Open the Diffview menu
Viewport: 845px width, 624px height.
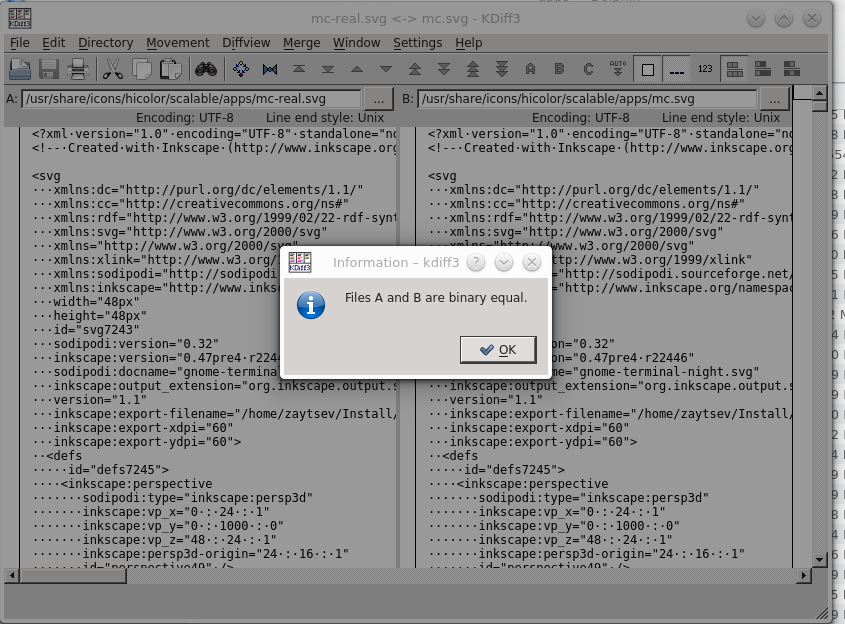tap(246, 43)
